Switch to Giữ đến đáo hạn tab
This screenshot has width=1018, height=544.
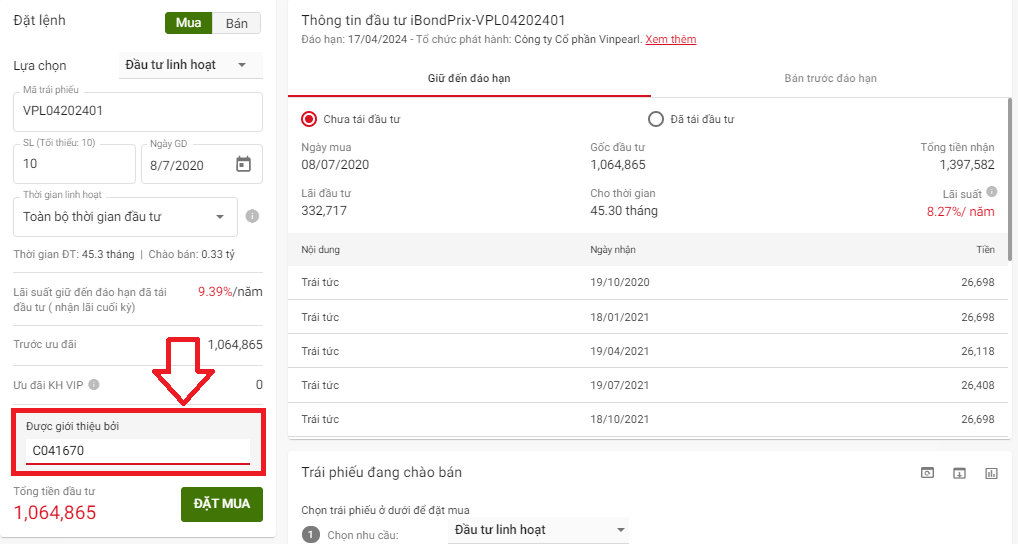pyautogui.click(x=468, y=78)
